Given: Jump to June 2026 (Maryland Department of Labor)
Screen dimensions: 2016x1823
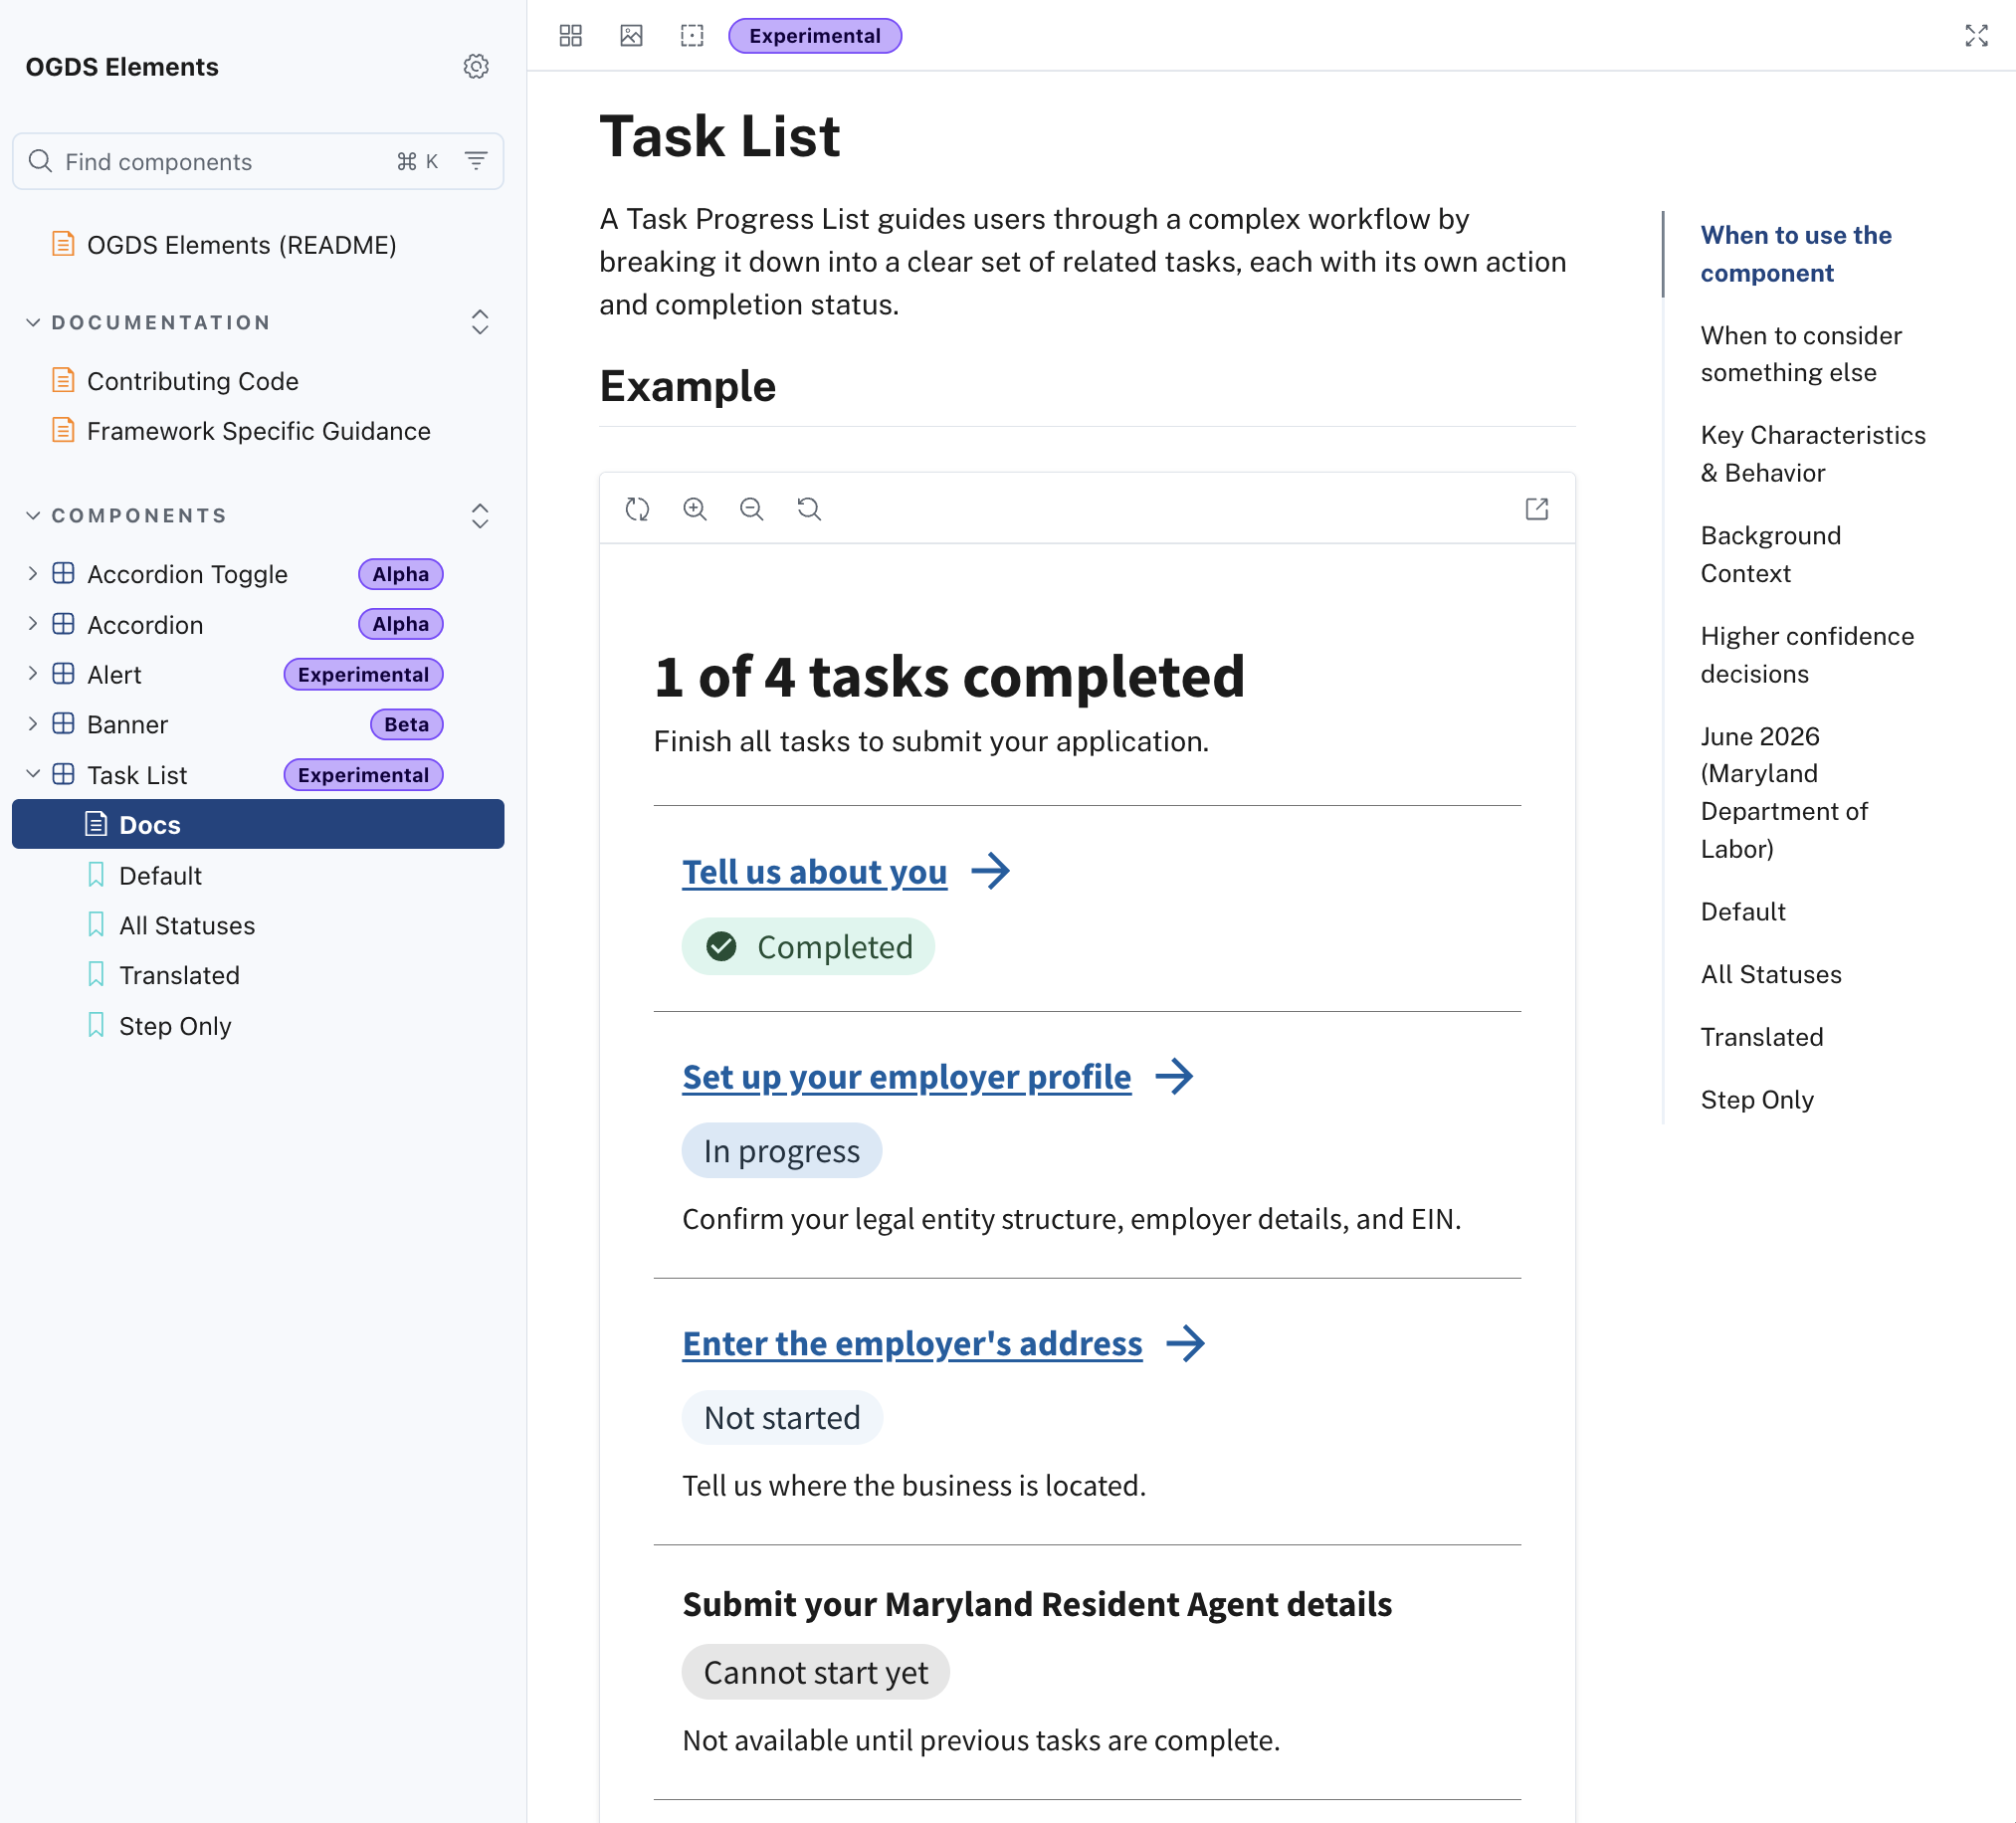Looking at the screenshot, I should 1784,792.
